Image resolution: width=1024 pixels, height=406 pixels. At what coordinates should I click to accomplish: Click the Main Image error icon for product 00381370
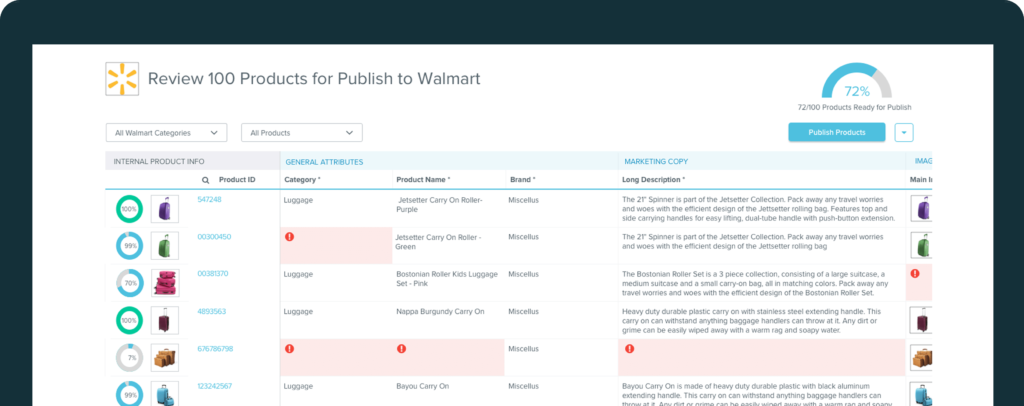(x=914, y=273)
